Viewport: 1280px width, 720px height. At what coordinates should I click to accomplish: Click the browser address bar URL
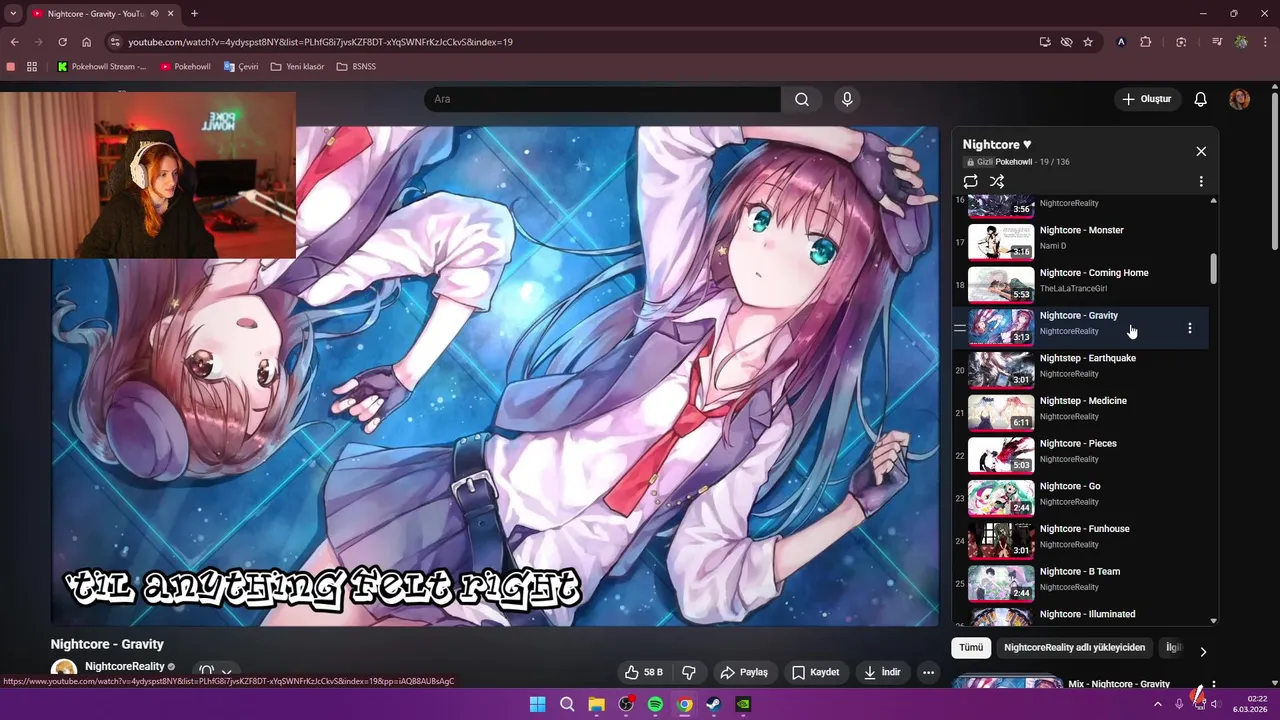pyautogui.click(x=320, y=42)
